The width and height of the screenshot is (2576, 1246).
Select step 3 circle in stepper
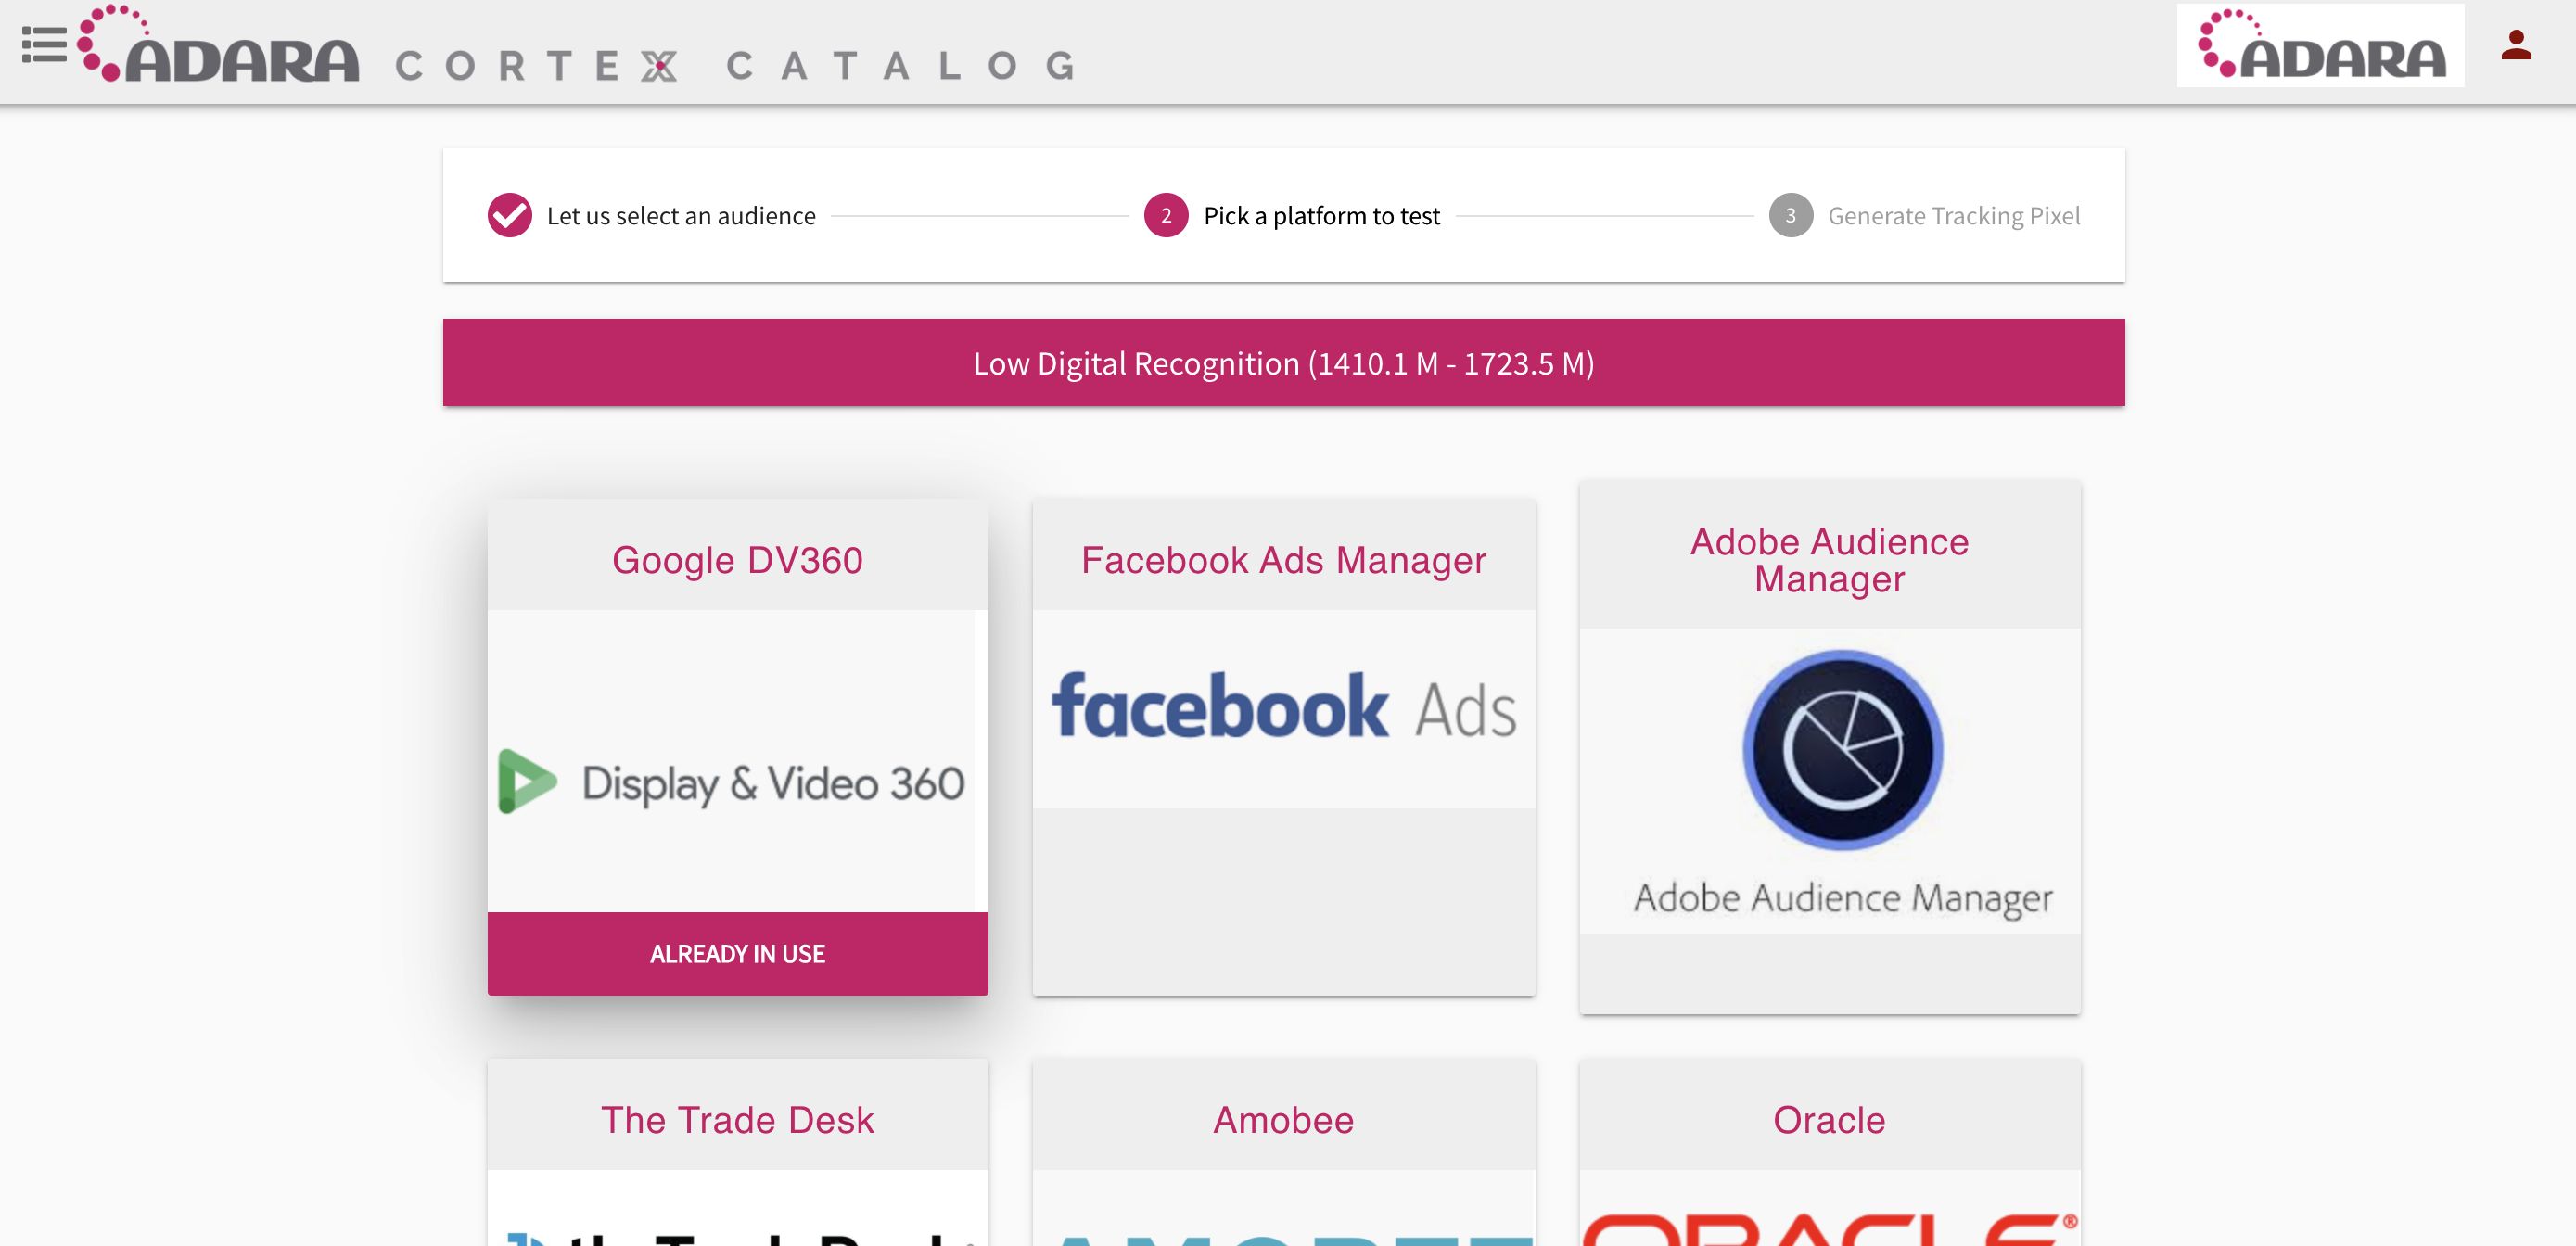1791,215
